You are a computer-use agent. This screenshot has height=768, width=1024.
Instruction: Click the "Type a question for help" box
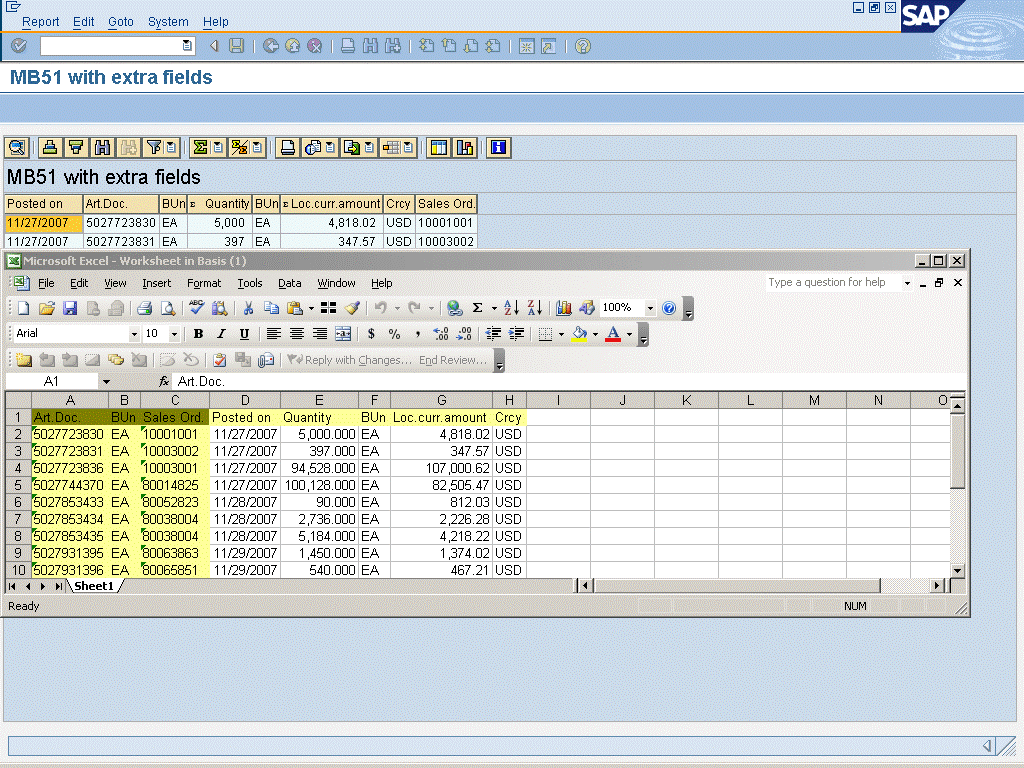pyautogui.click(x=833, y=282)
